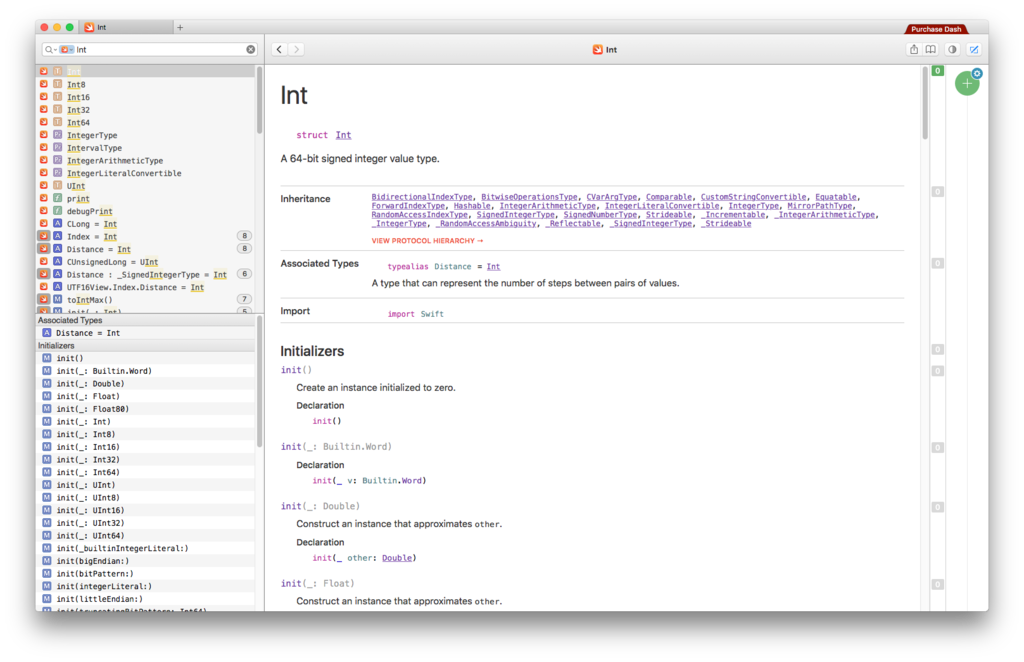Open the magnifier search options dropdown
Image resolution: width=1024 pixels, height=662 pixels.
coord(50,50)
